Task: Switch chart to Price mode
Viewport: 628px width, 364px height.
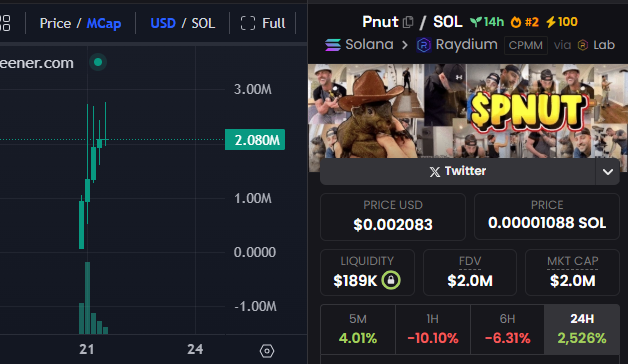Action: [55, 23]
